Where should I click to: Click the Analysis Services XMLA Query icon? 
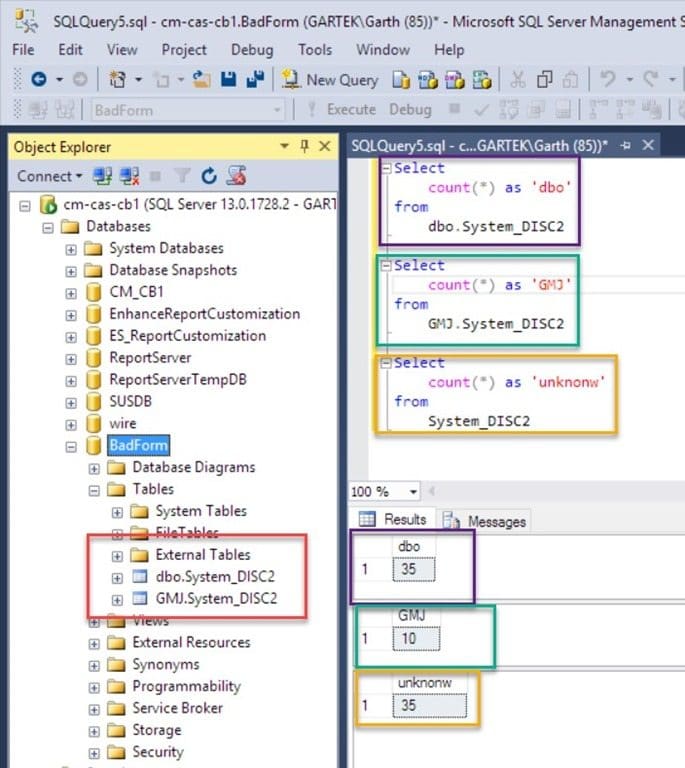point(481,79)
